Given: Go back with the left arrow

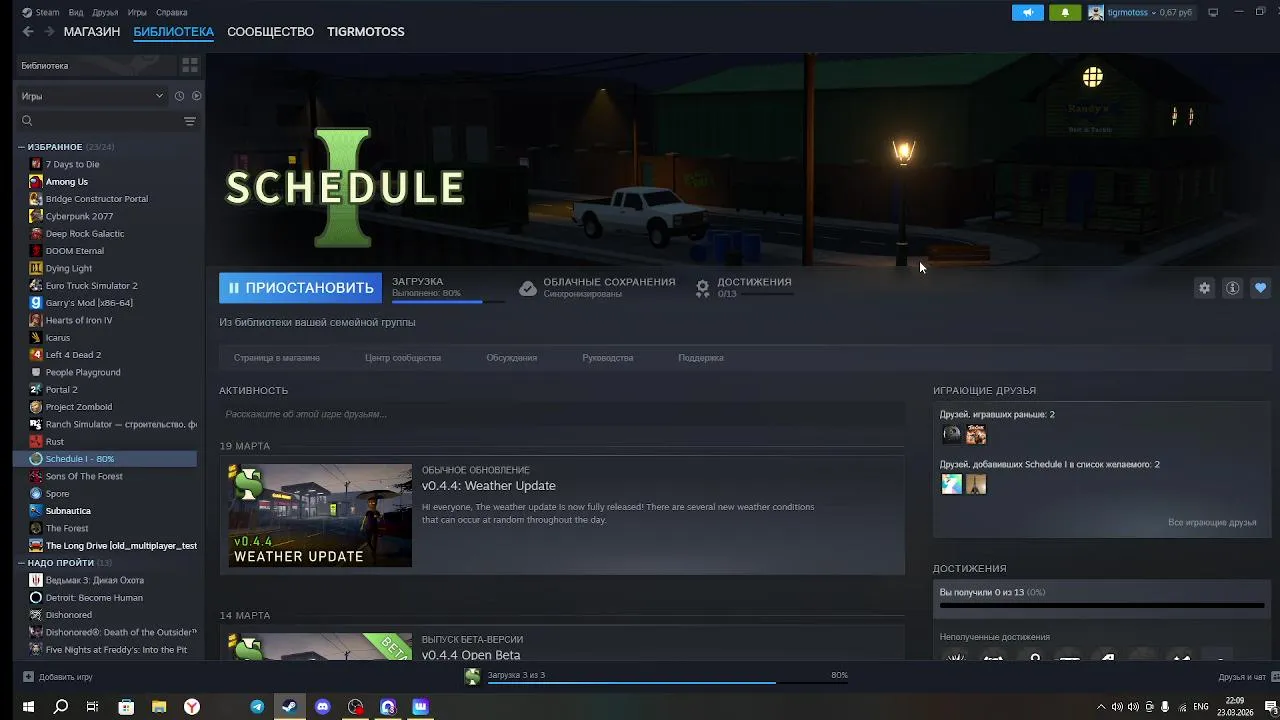Looking at the screenshot, I should pyautogui.click(x=28, y=32).
